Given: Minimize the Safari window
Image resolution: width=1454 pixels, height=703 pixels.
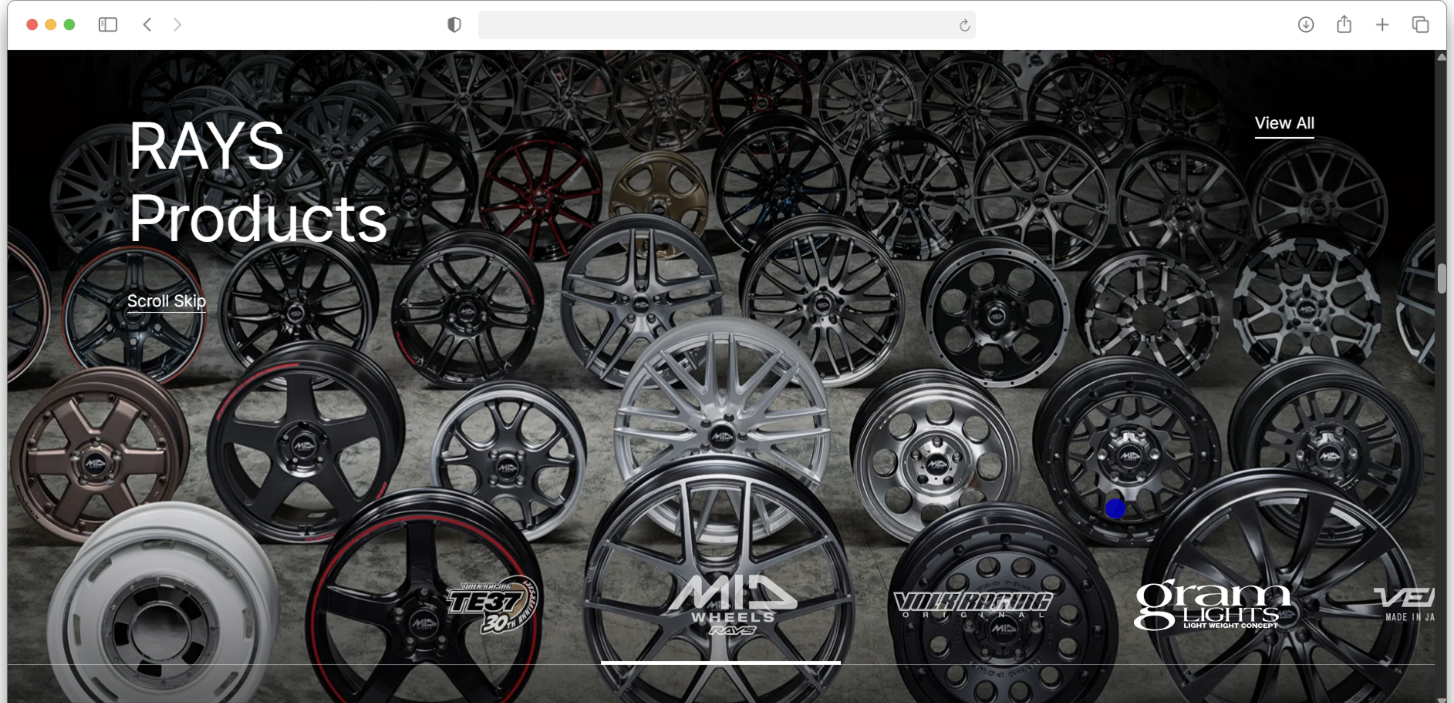Looking at the screenshot, I should pyautogui.click(x=51, y=25).
